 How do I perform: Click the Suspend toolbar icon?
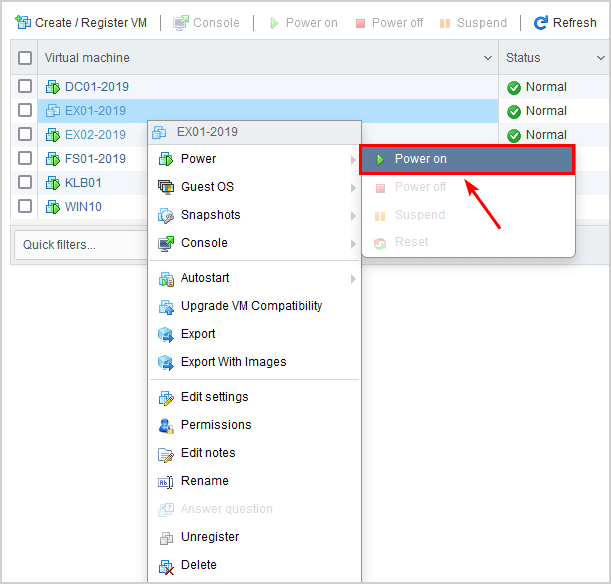[x=445, y=24]
